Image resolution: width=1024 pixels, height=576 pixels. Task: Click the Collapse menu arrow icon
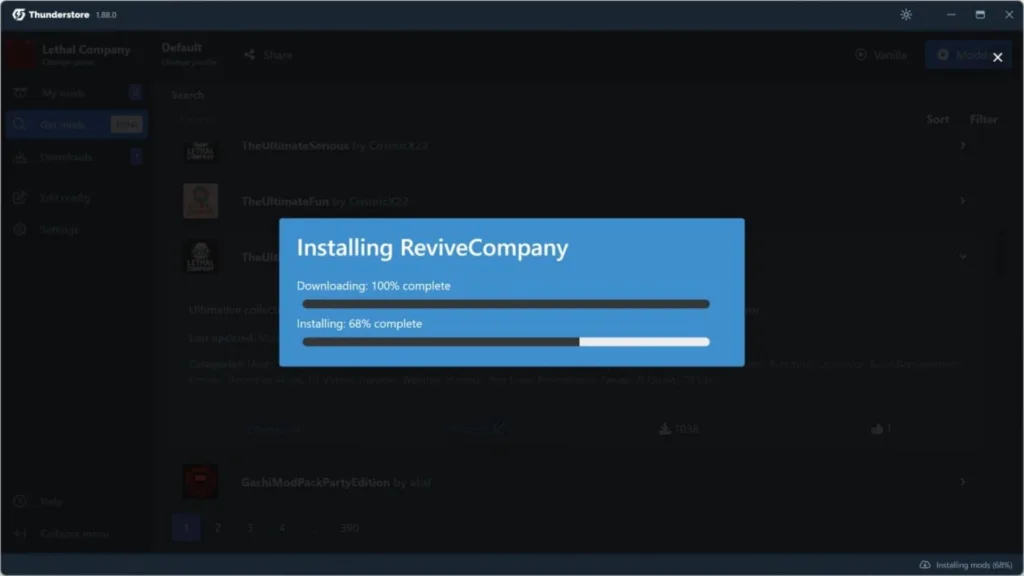(20, 533)
